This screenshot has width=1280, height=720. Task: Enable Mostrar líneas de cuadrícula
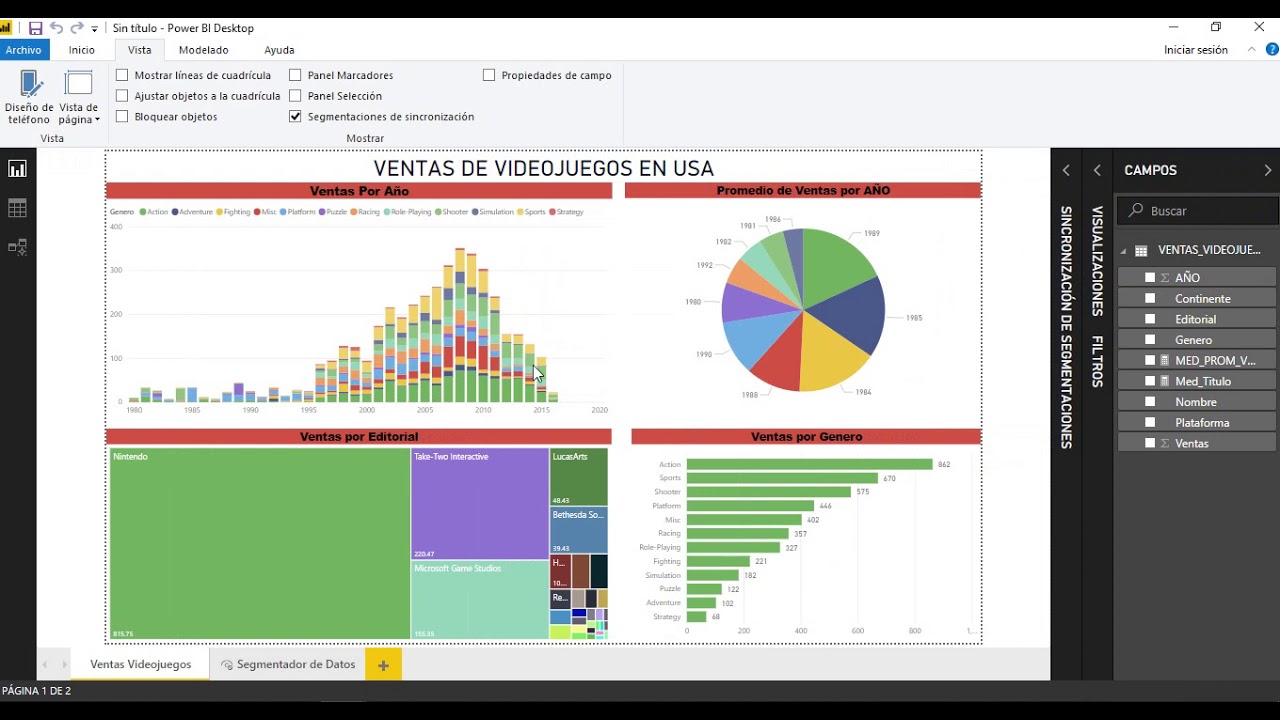coord(122,75)
